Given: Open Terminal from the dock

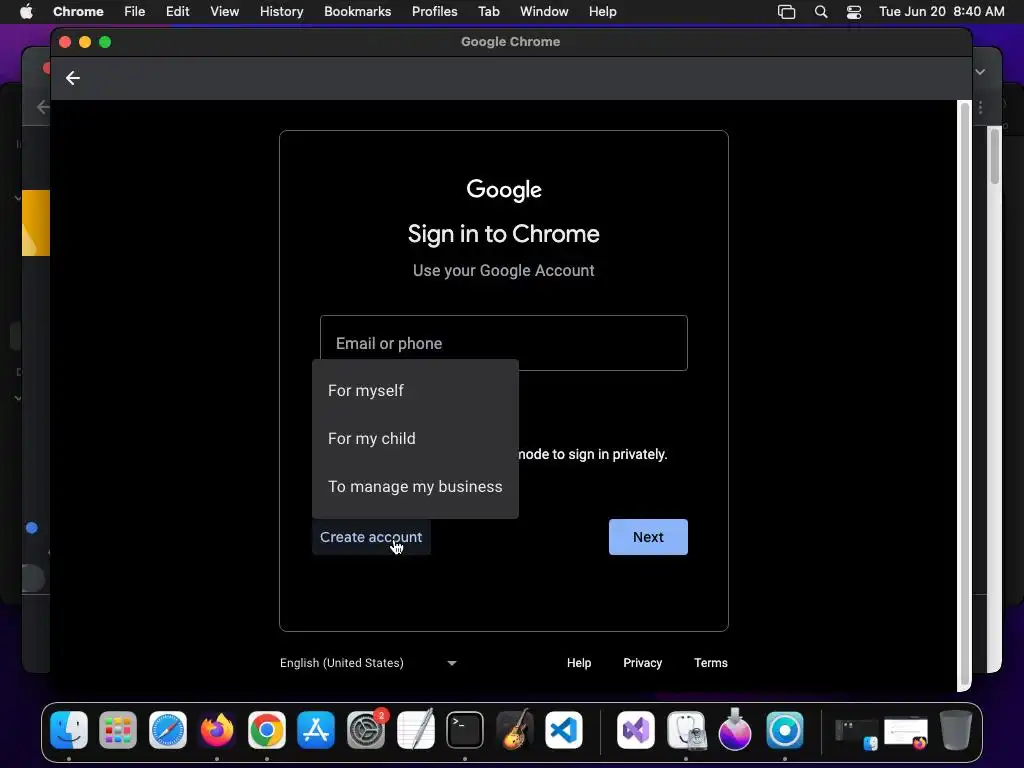Looking at the screenshot, I should pos(465,729).
